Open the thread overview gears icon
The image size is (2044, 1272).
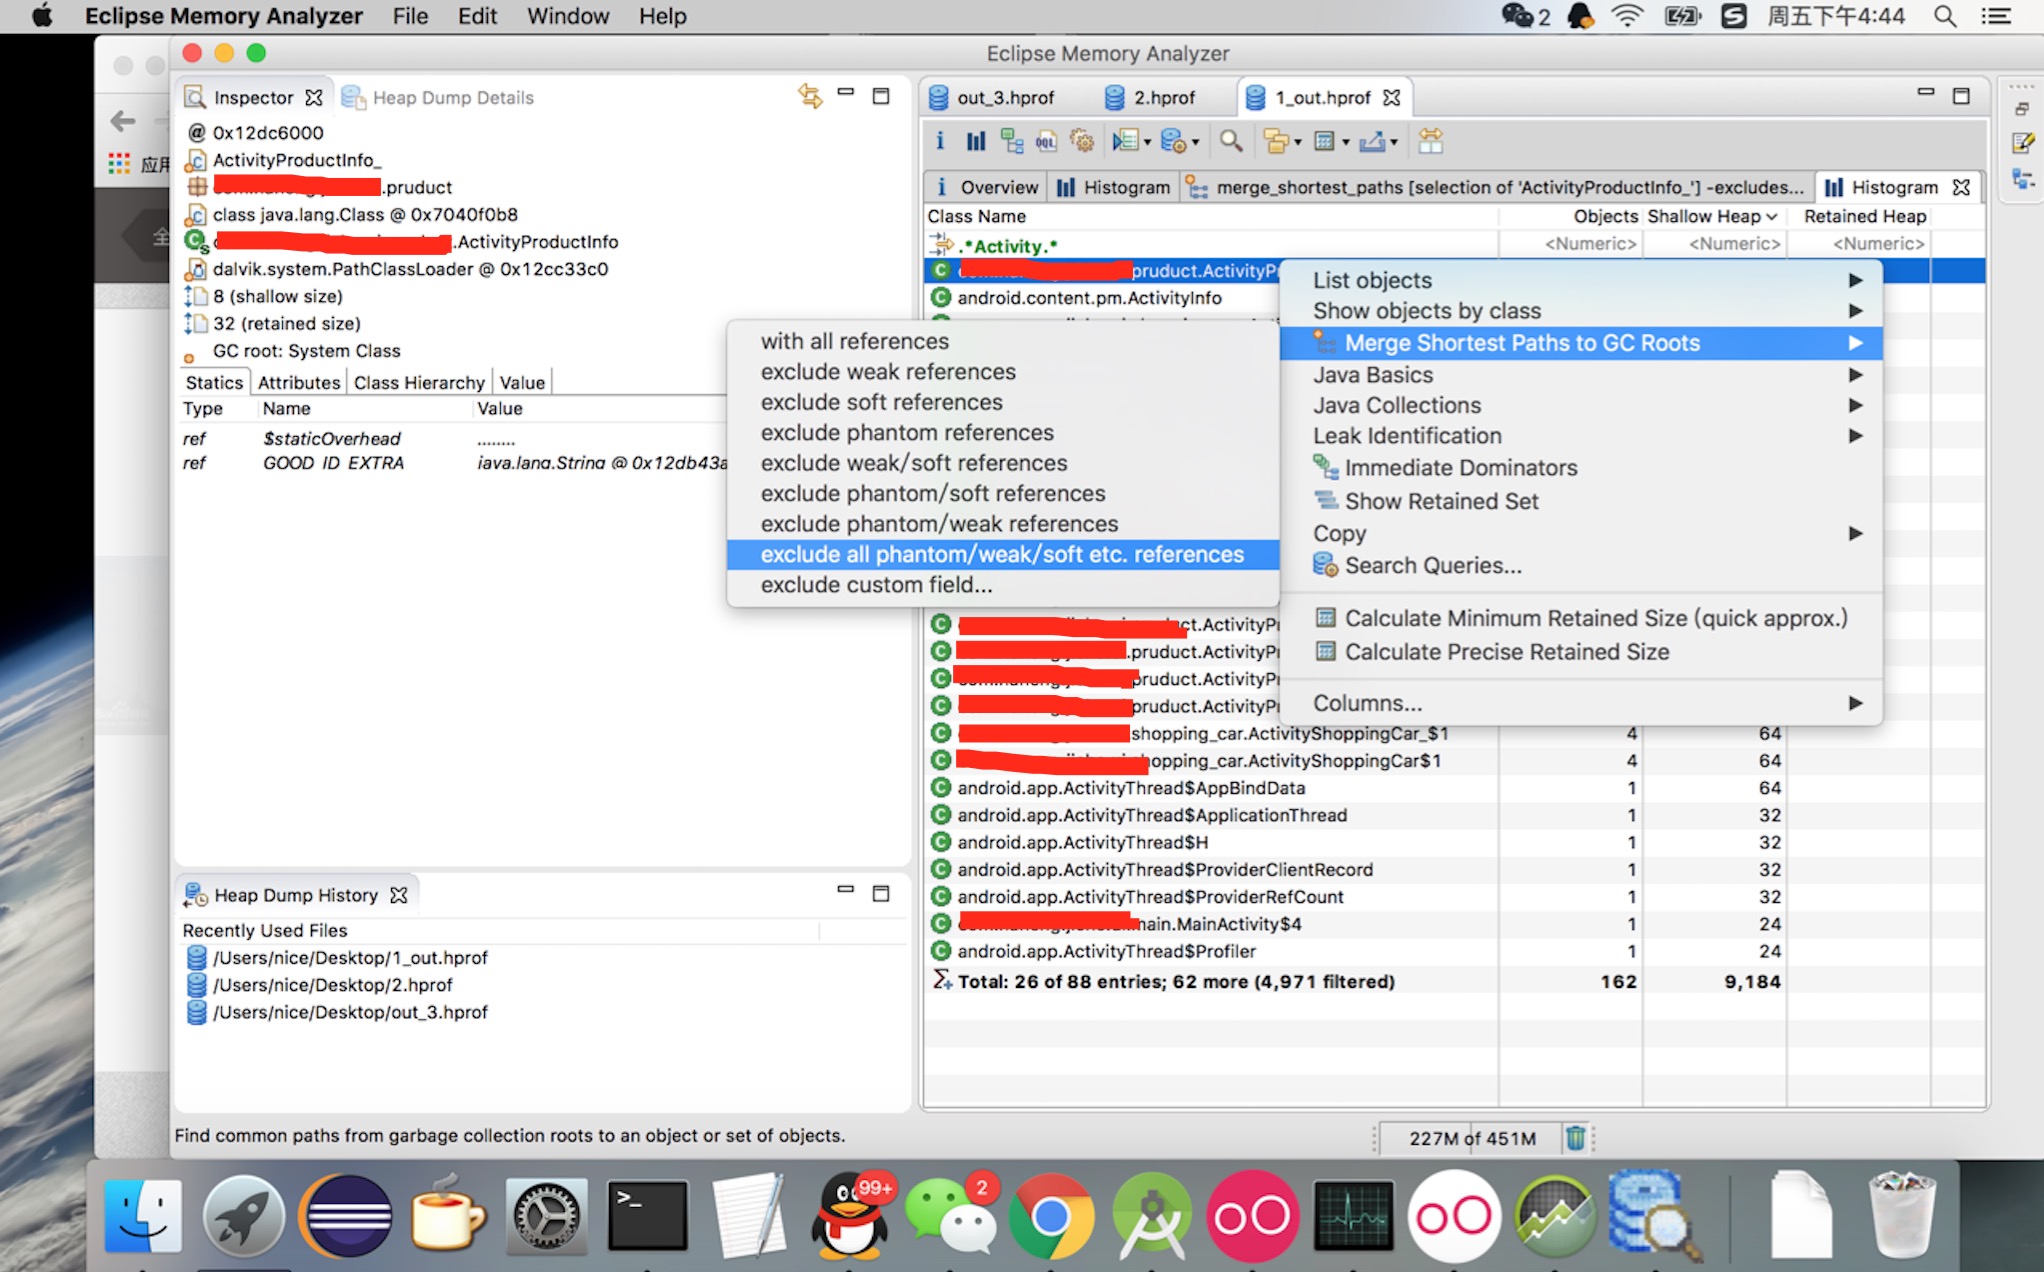[x=1082, y=141]
